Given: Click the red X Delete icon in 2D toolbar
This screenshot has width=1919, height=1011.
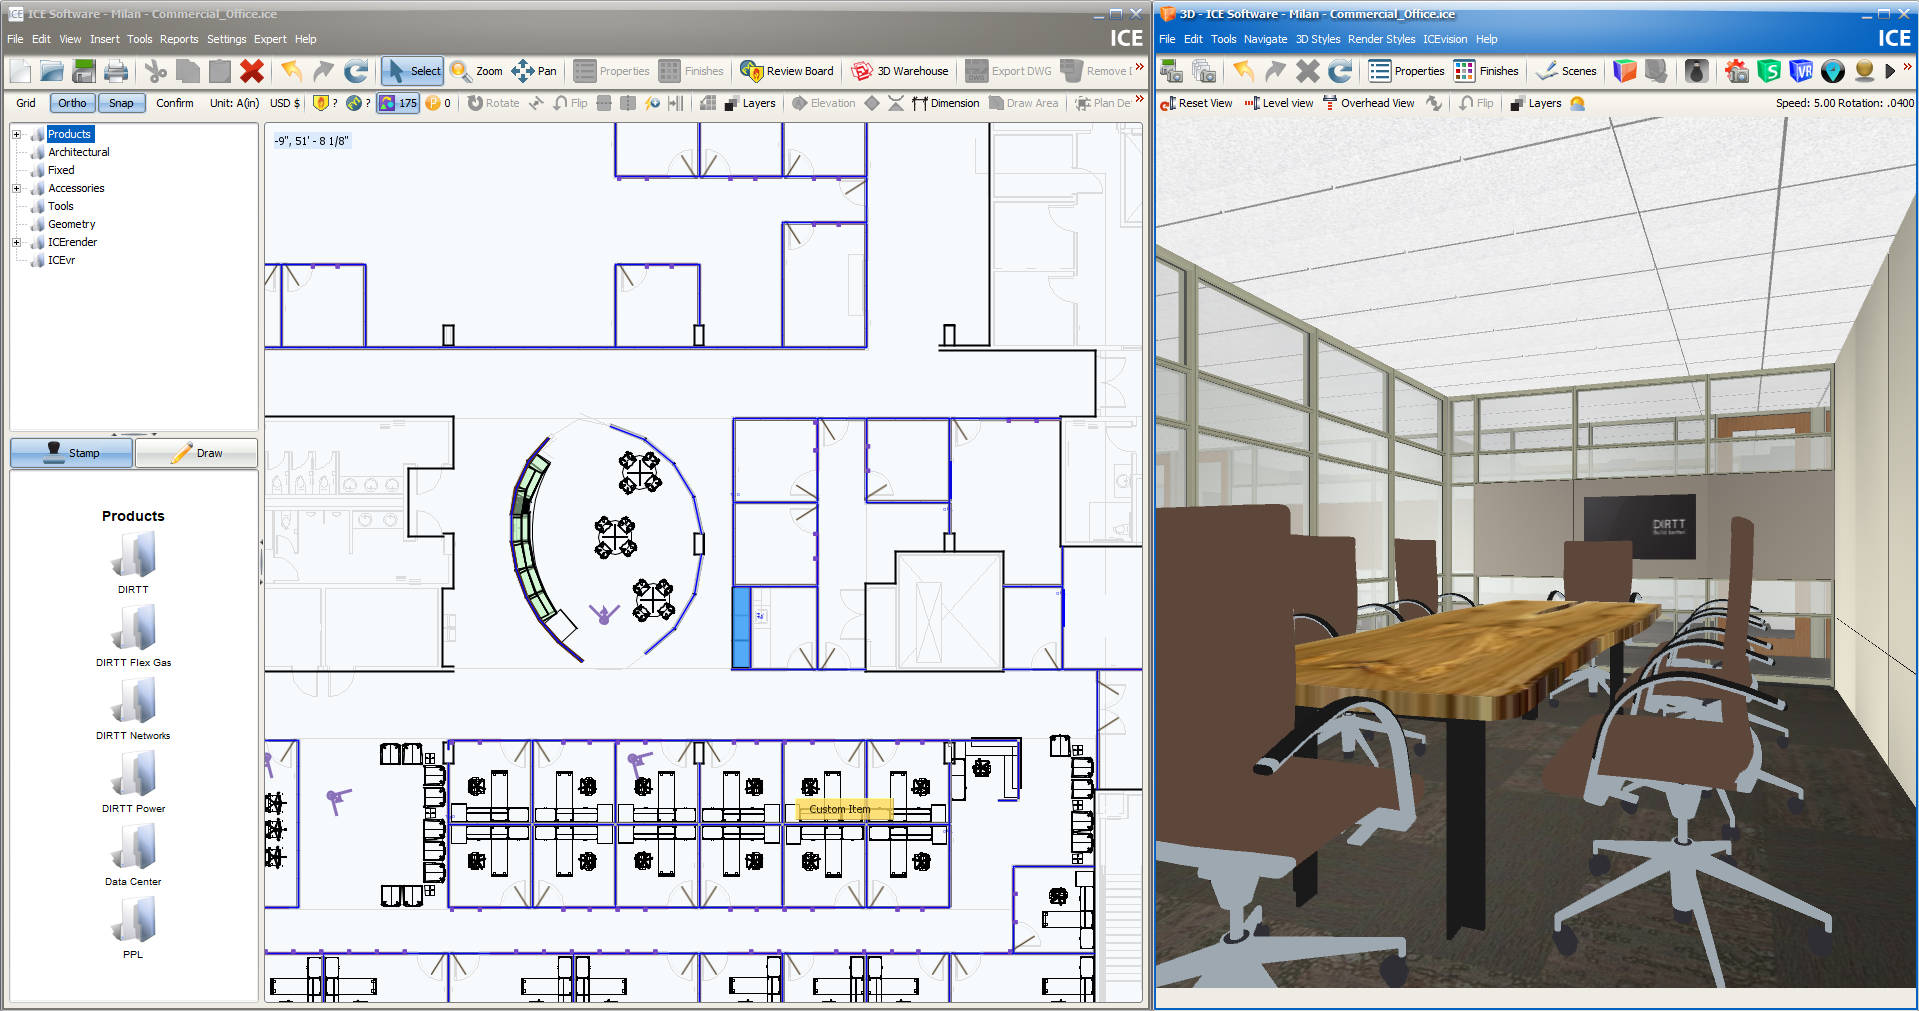Looking at the screenshot, I should click(252, 71).
